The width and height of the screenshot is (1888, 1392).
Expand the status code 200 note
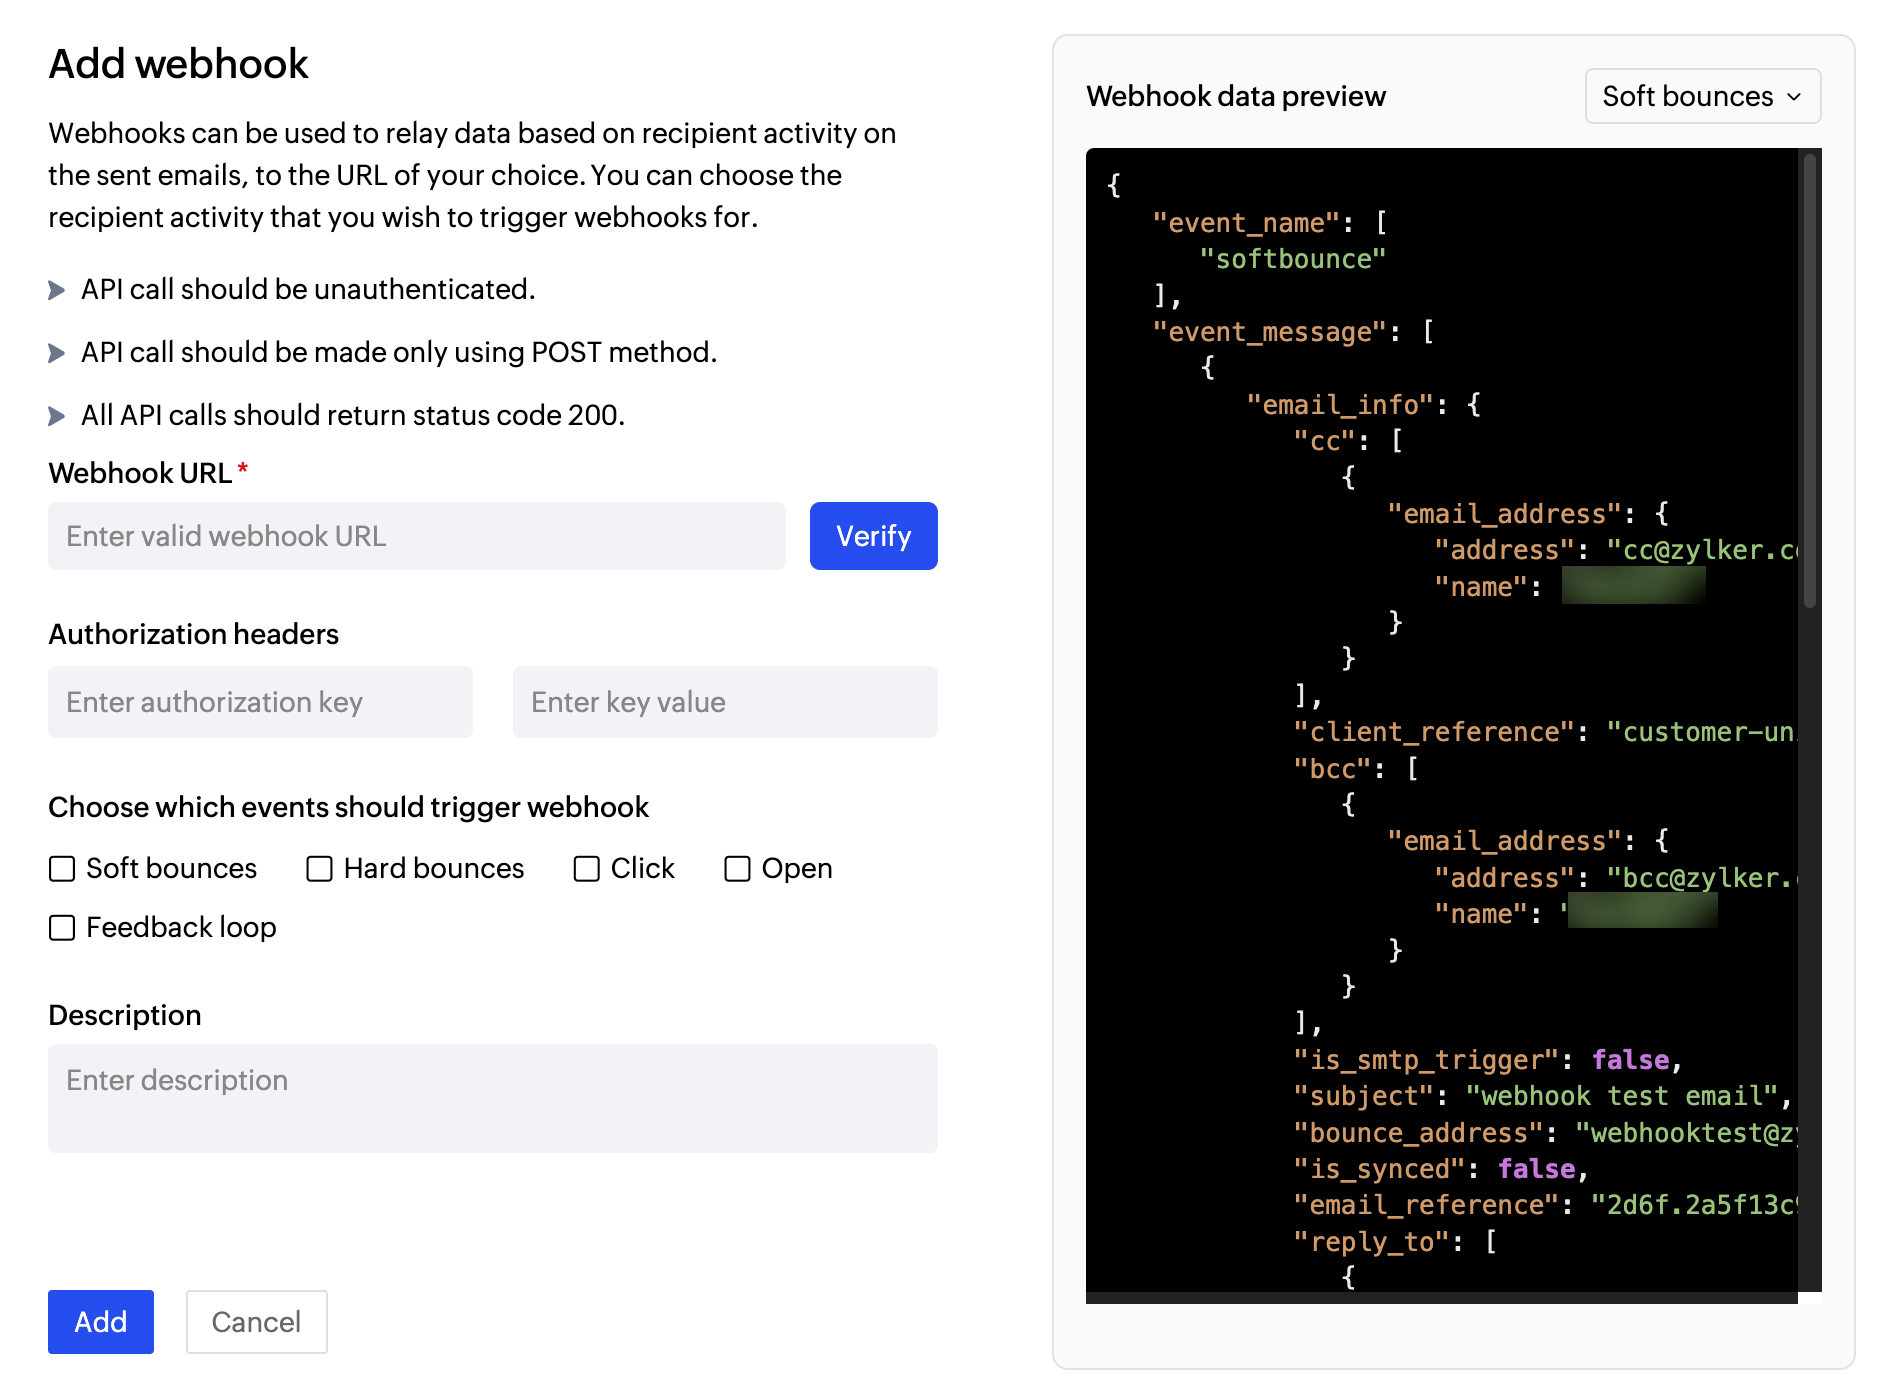tap(57, 415)
